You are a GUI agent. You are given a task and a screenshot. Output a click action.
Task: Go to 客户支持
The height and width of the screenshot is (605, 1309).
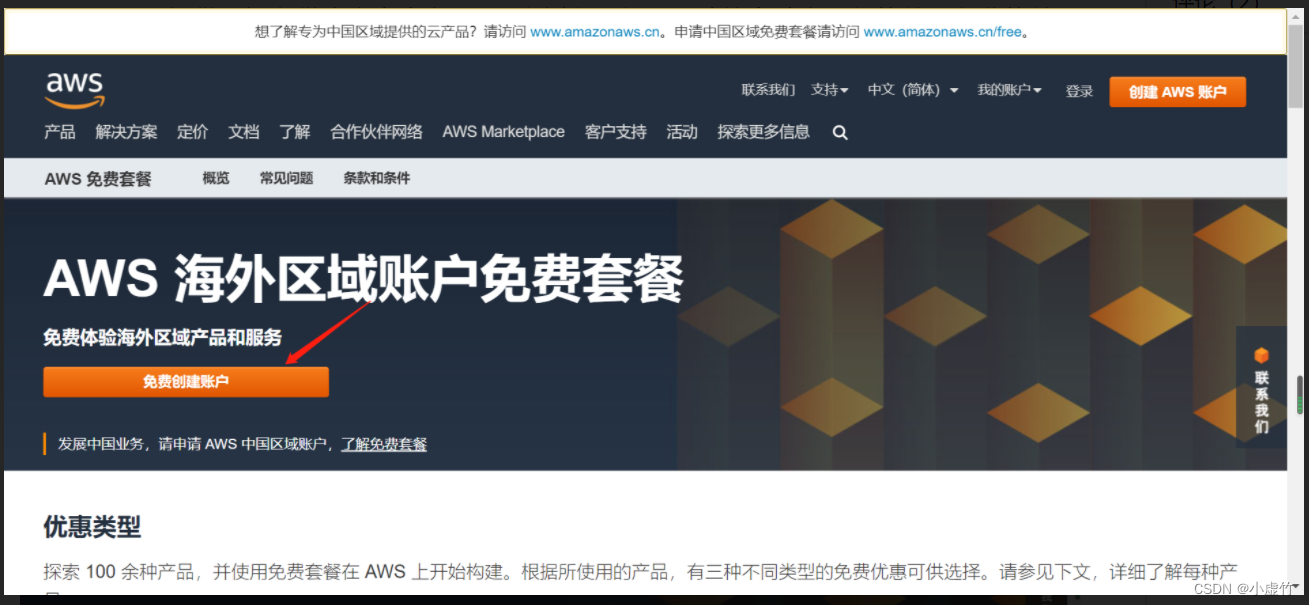pos(616,132)
